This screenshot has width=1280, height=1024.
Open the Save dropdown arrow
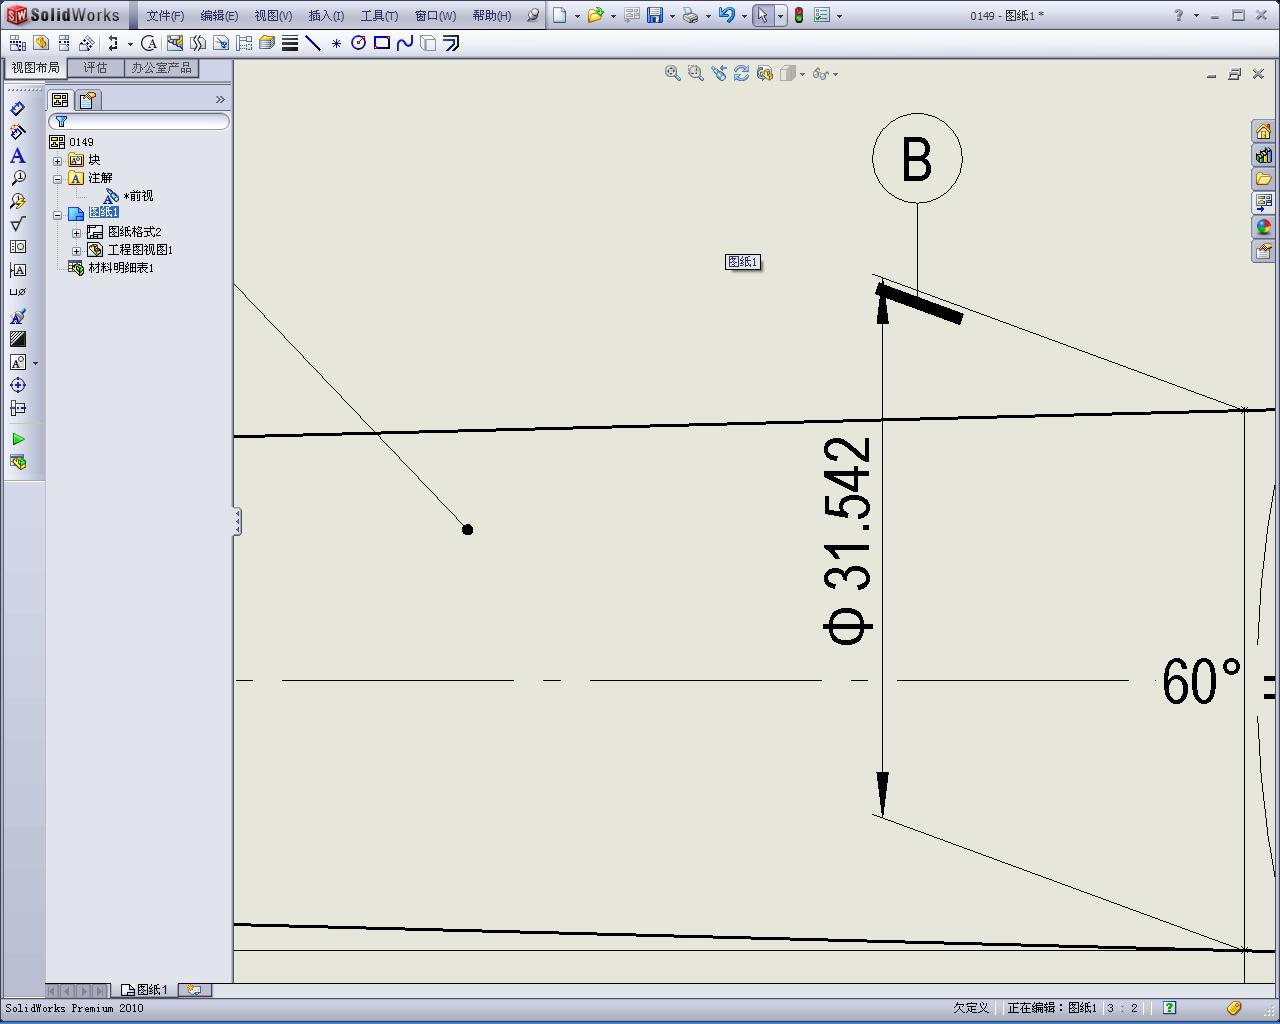click(672, 16)
